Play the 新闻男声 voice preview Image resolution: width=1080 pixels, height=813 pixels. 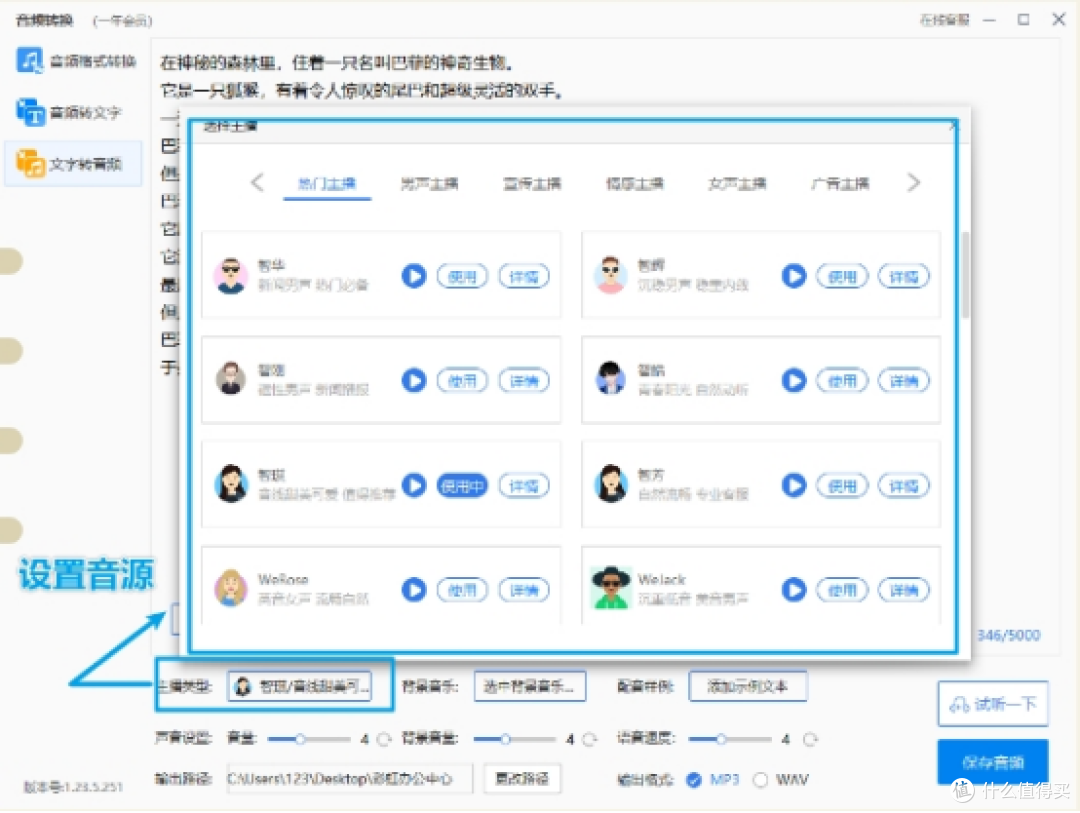pyautogui.click(x=413, y=276)
